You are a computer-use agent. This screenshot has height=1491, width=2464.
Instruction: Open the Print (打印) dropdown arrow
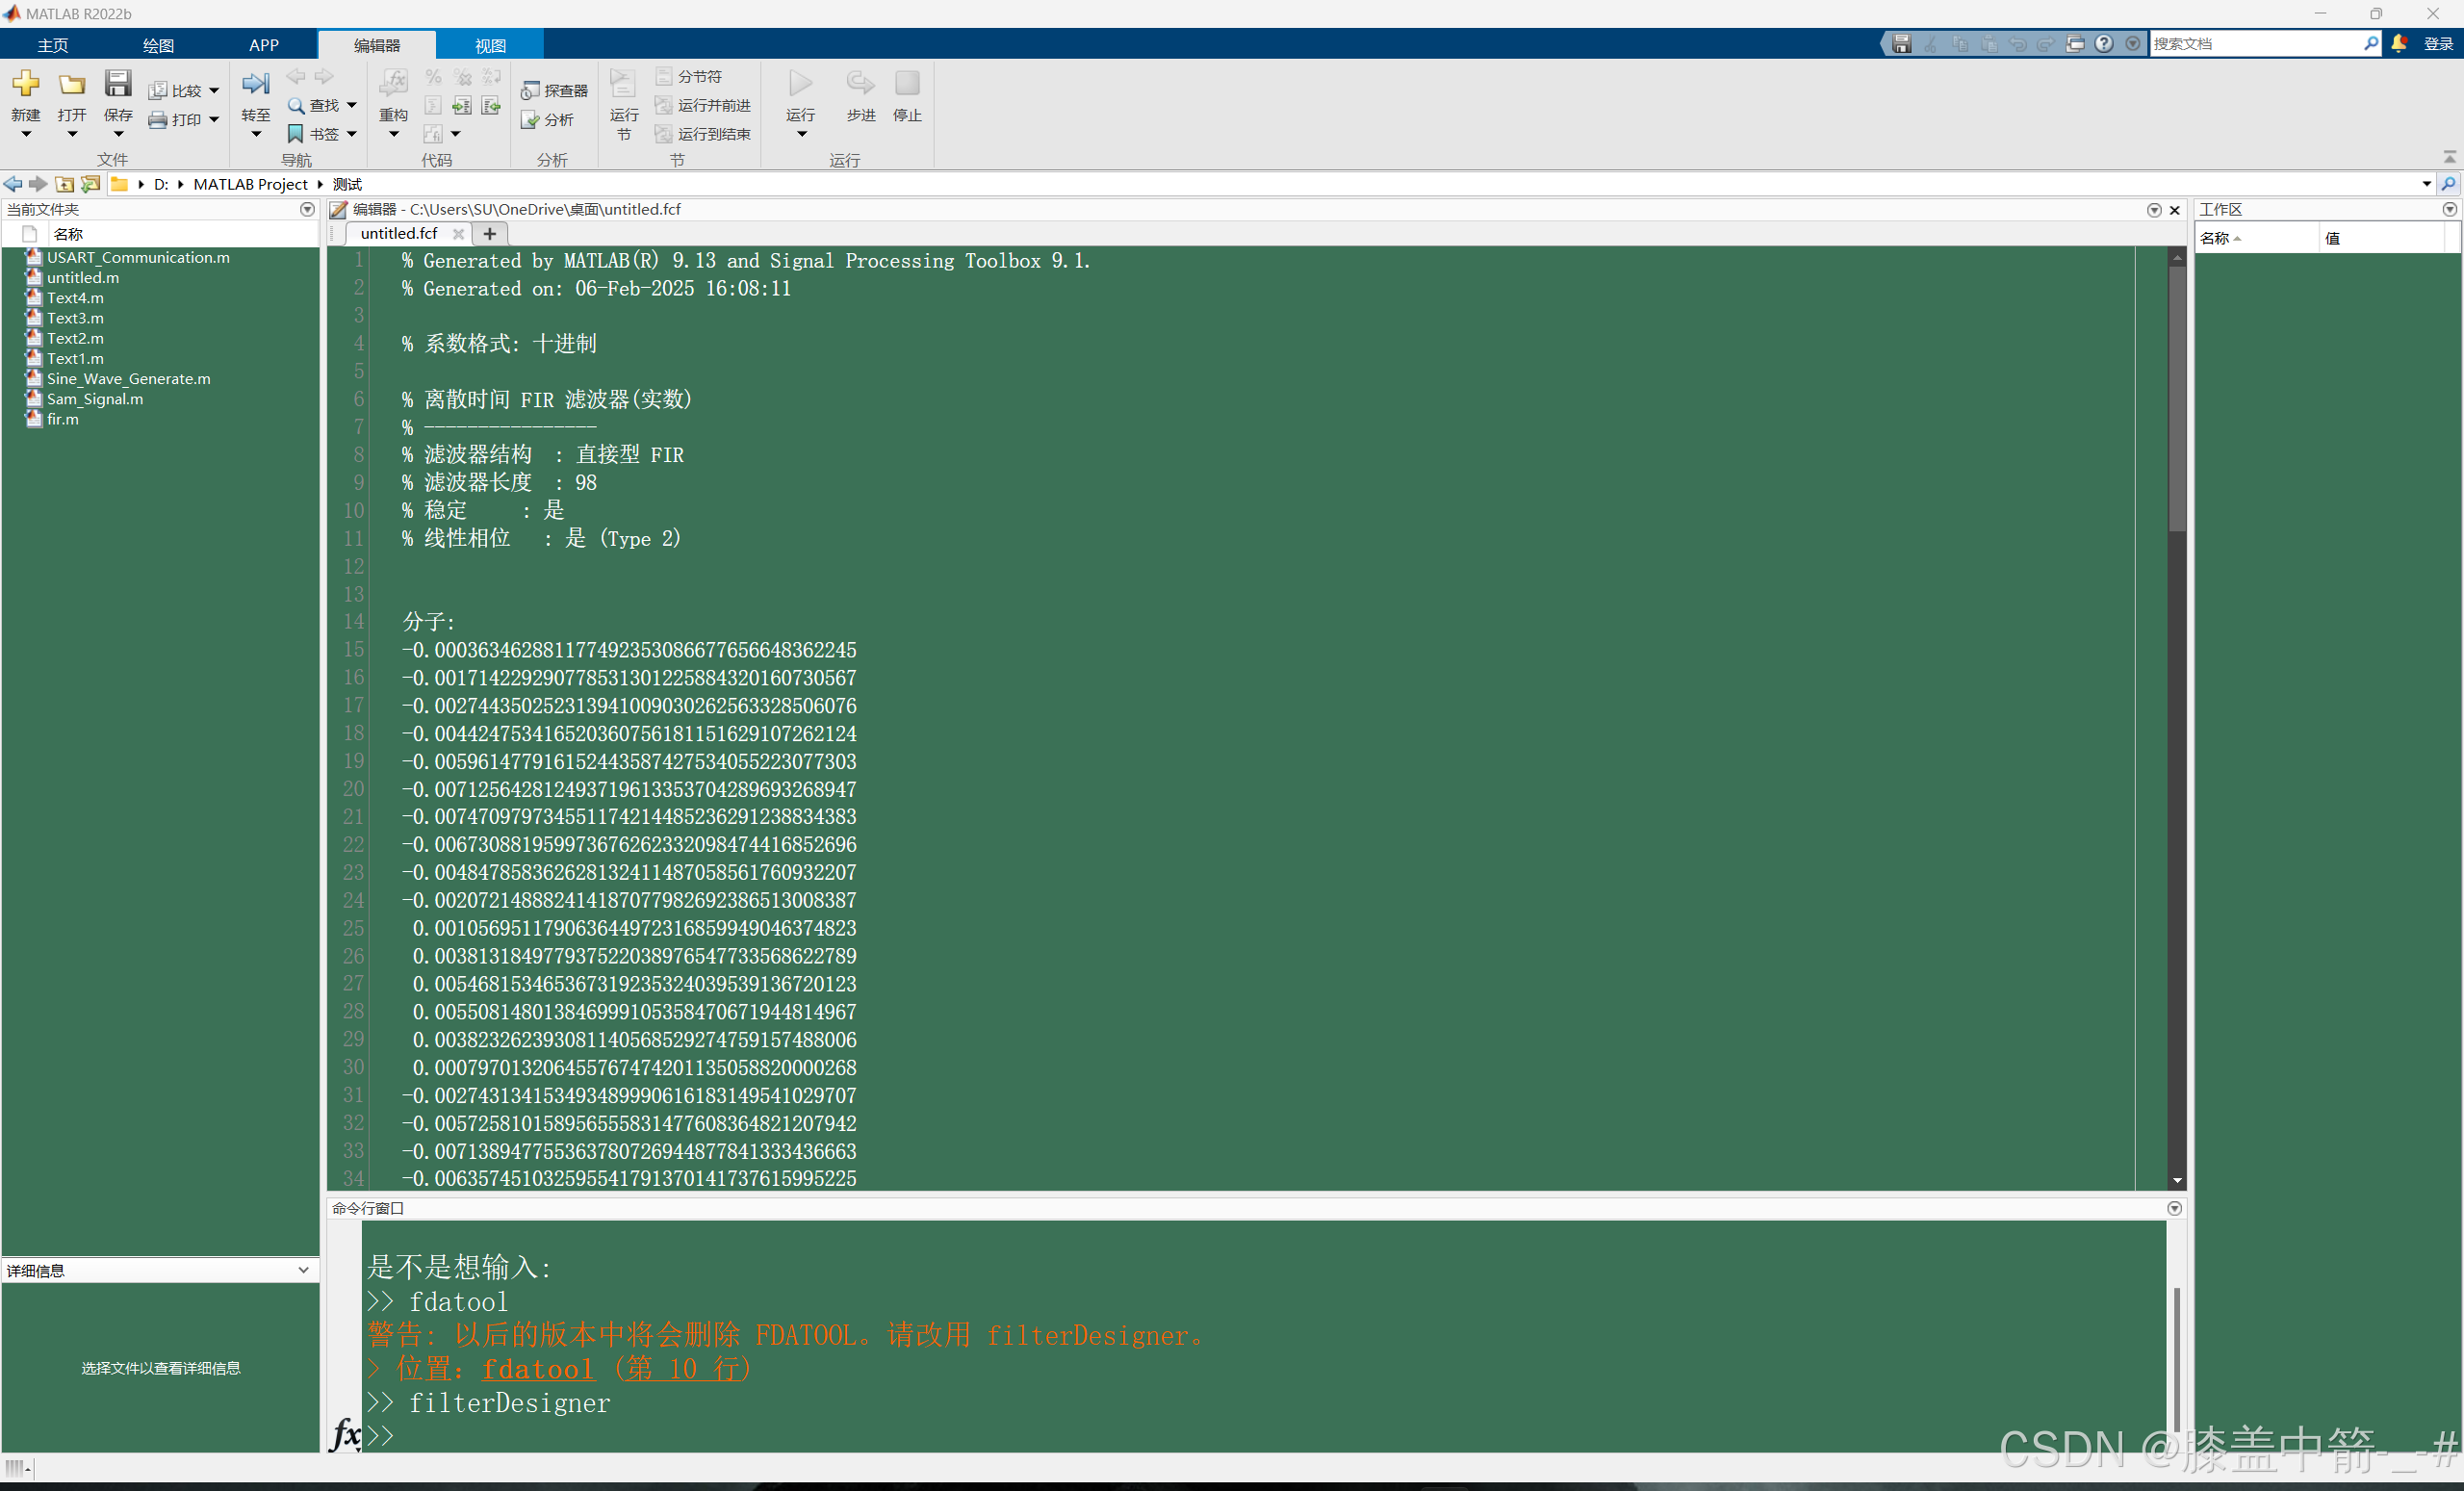tap(214, 120)
